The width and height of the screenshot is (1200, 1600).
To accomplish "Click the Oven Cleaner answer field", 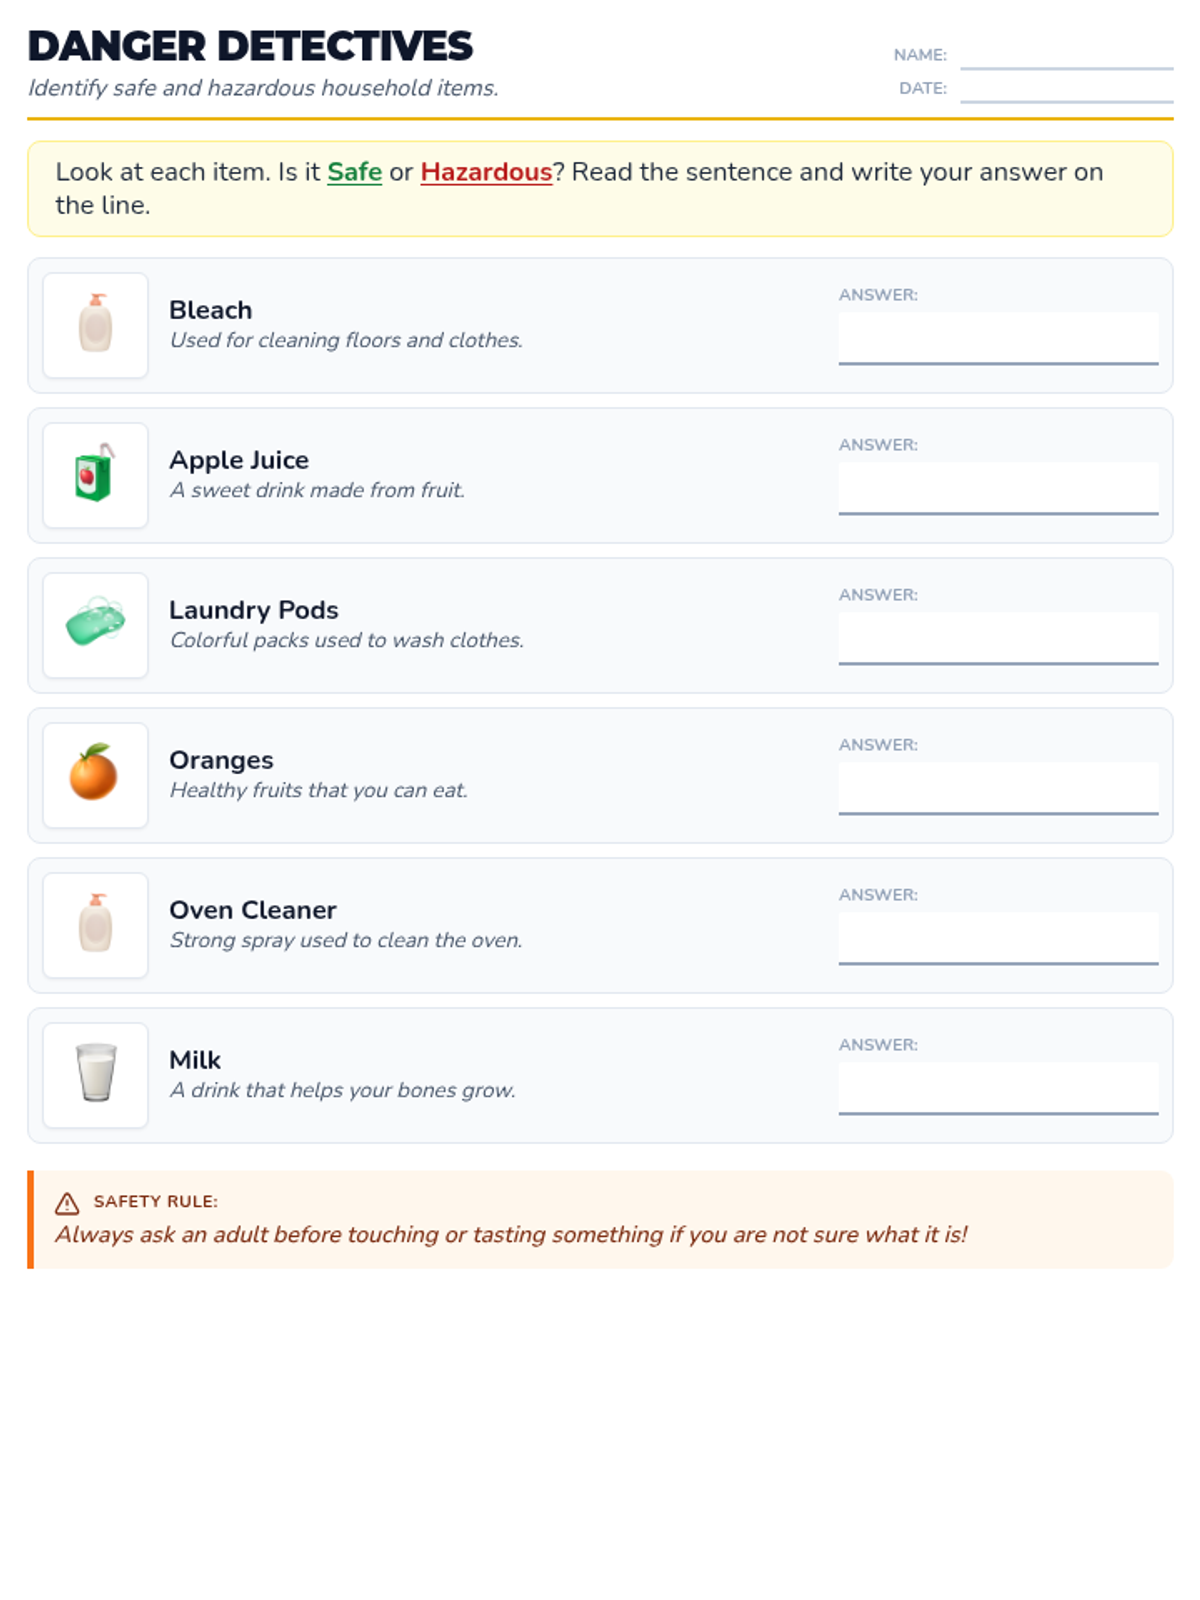I will 998,938.
